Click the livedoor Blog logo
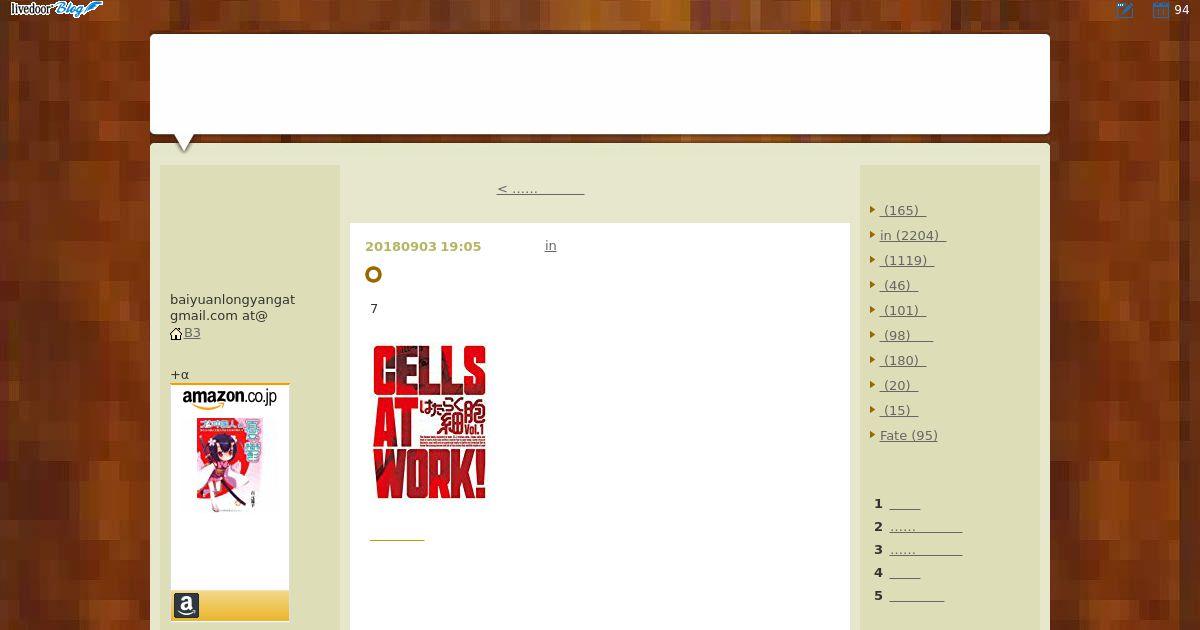Image resolution: width=1200 pixels, height=630 pixels. click(x=56, y=9)
